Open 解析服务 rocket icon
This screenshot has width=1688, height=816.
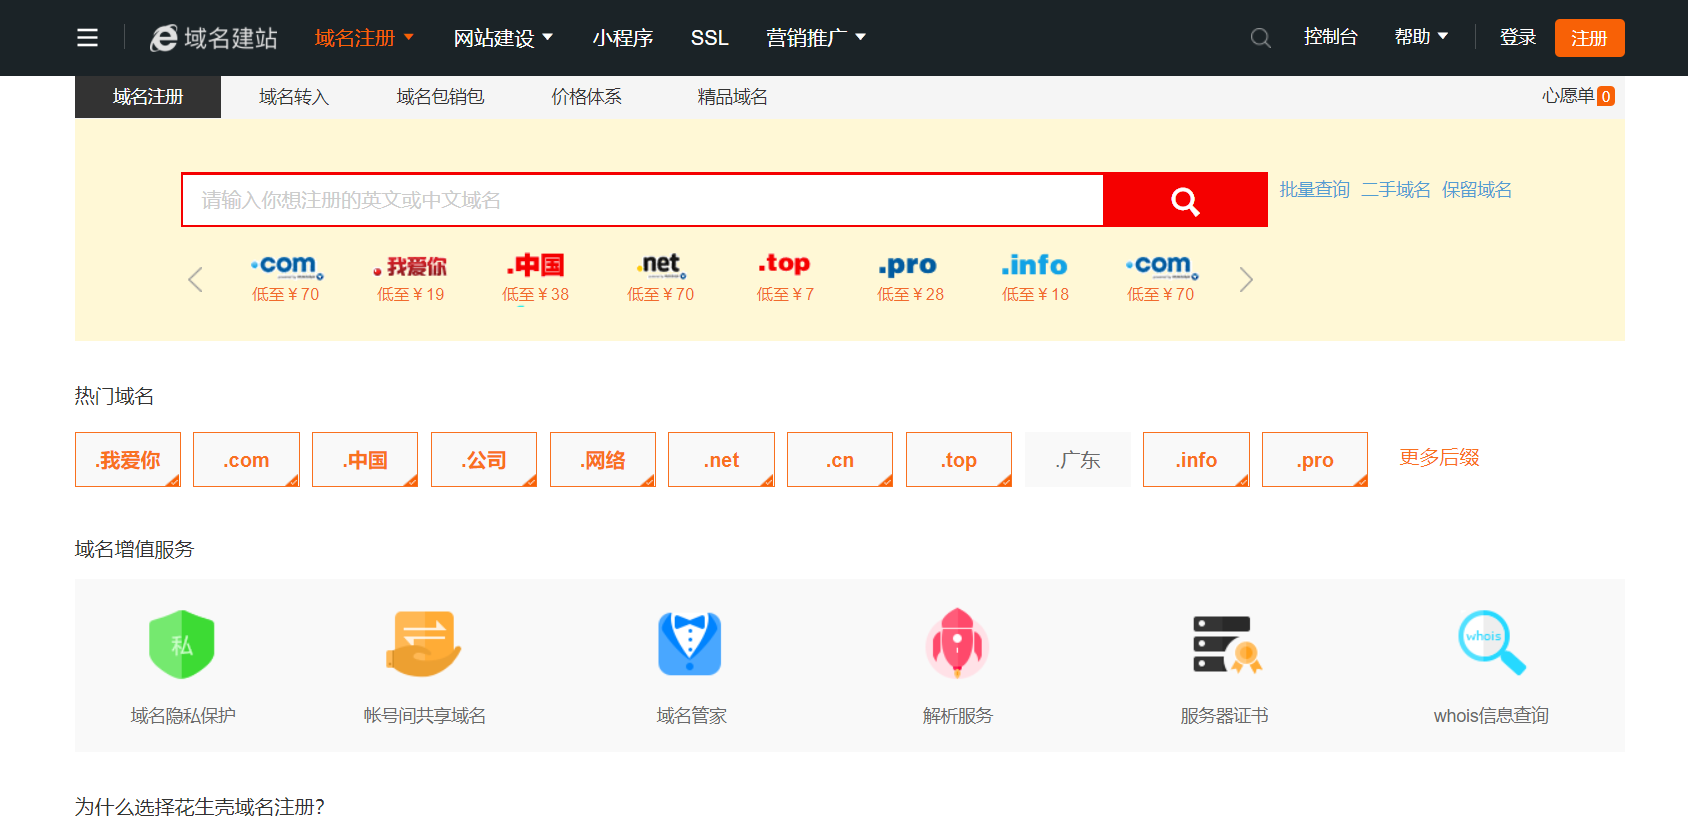click(x=958, y=644)
